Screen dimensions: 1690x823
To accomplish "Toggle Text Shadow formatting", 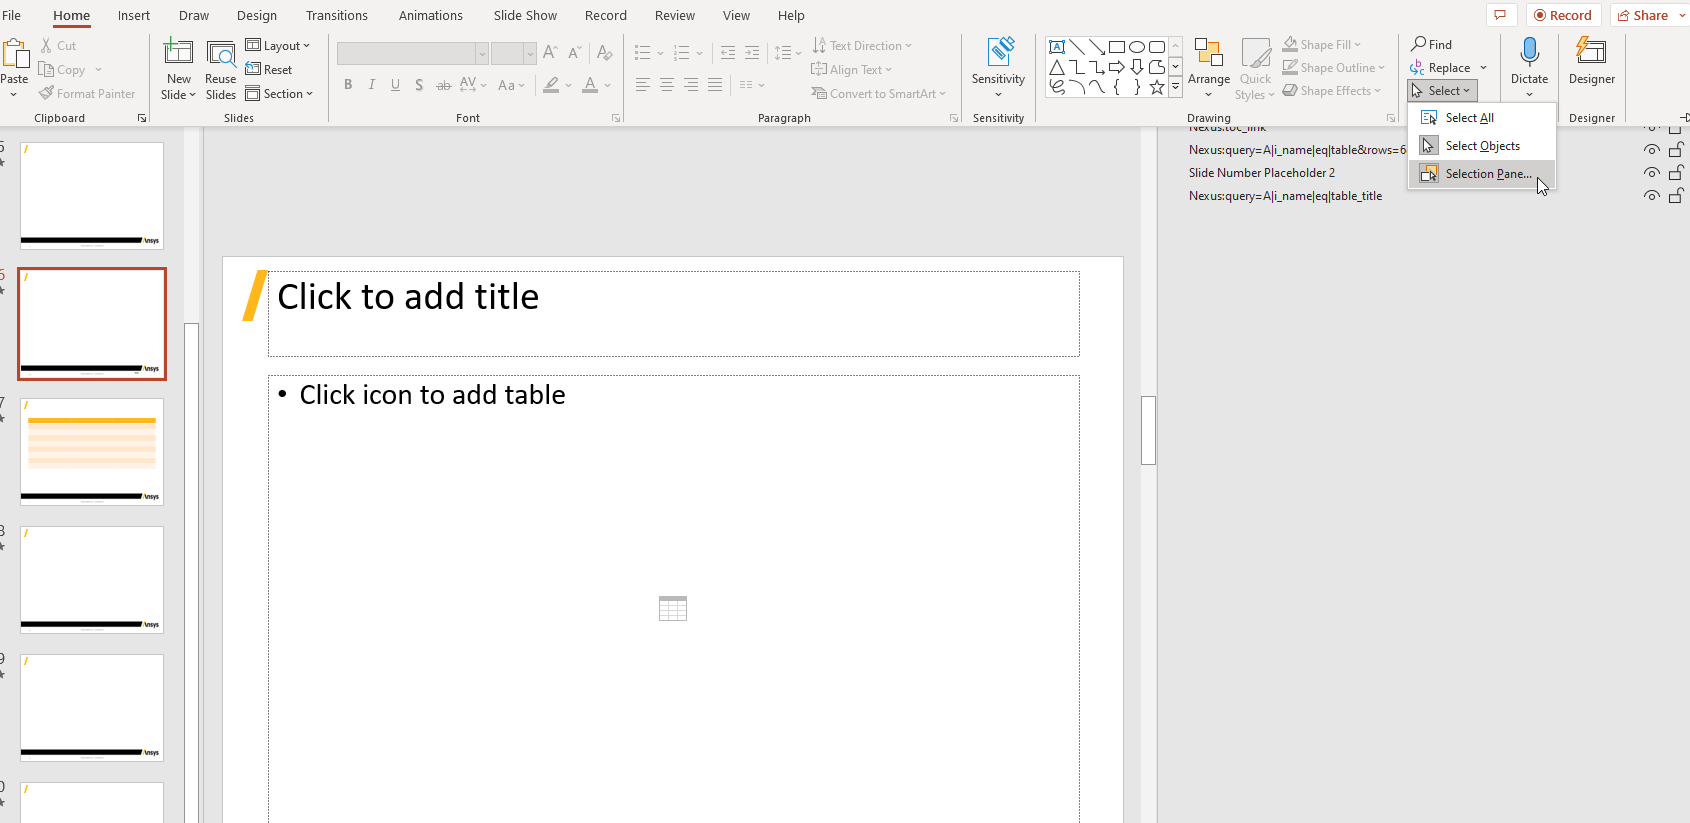I will (419, 85).
